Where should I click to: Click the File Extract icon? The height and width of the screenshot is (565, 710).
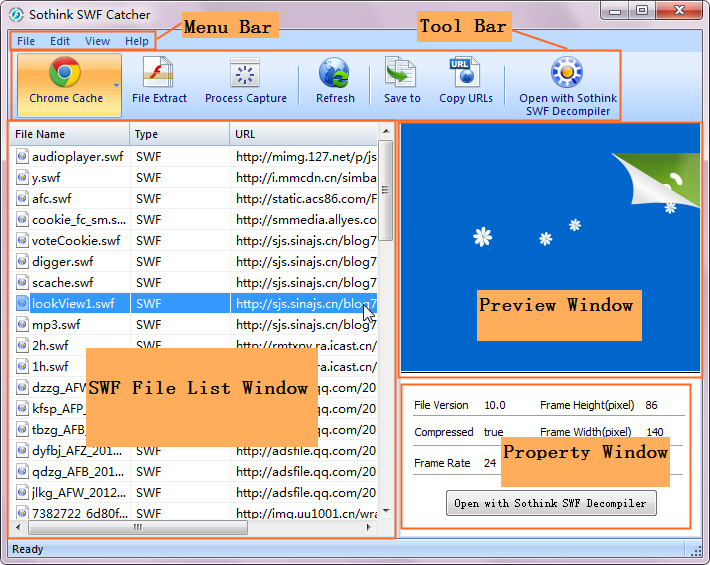coord(158,72)
